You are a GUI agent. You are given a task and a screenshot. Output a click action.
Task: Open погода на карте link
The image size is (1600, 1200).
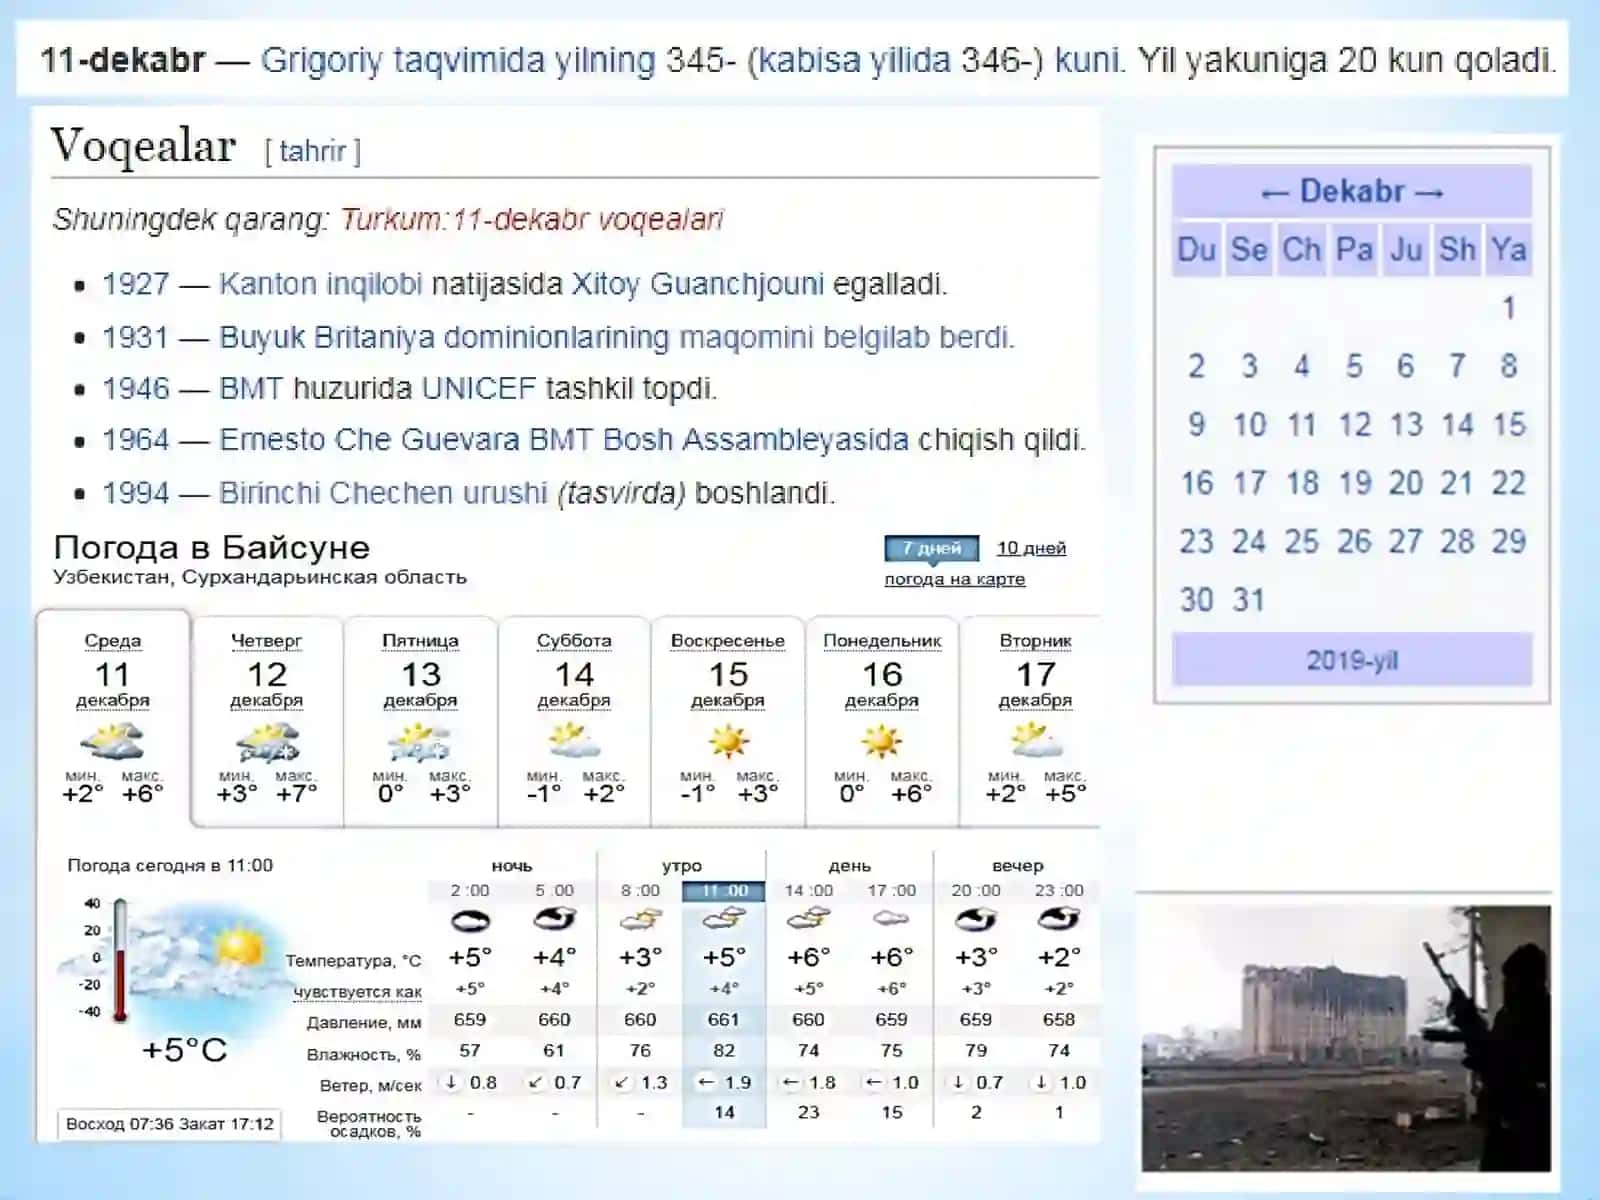954,579
